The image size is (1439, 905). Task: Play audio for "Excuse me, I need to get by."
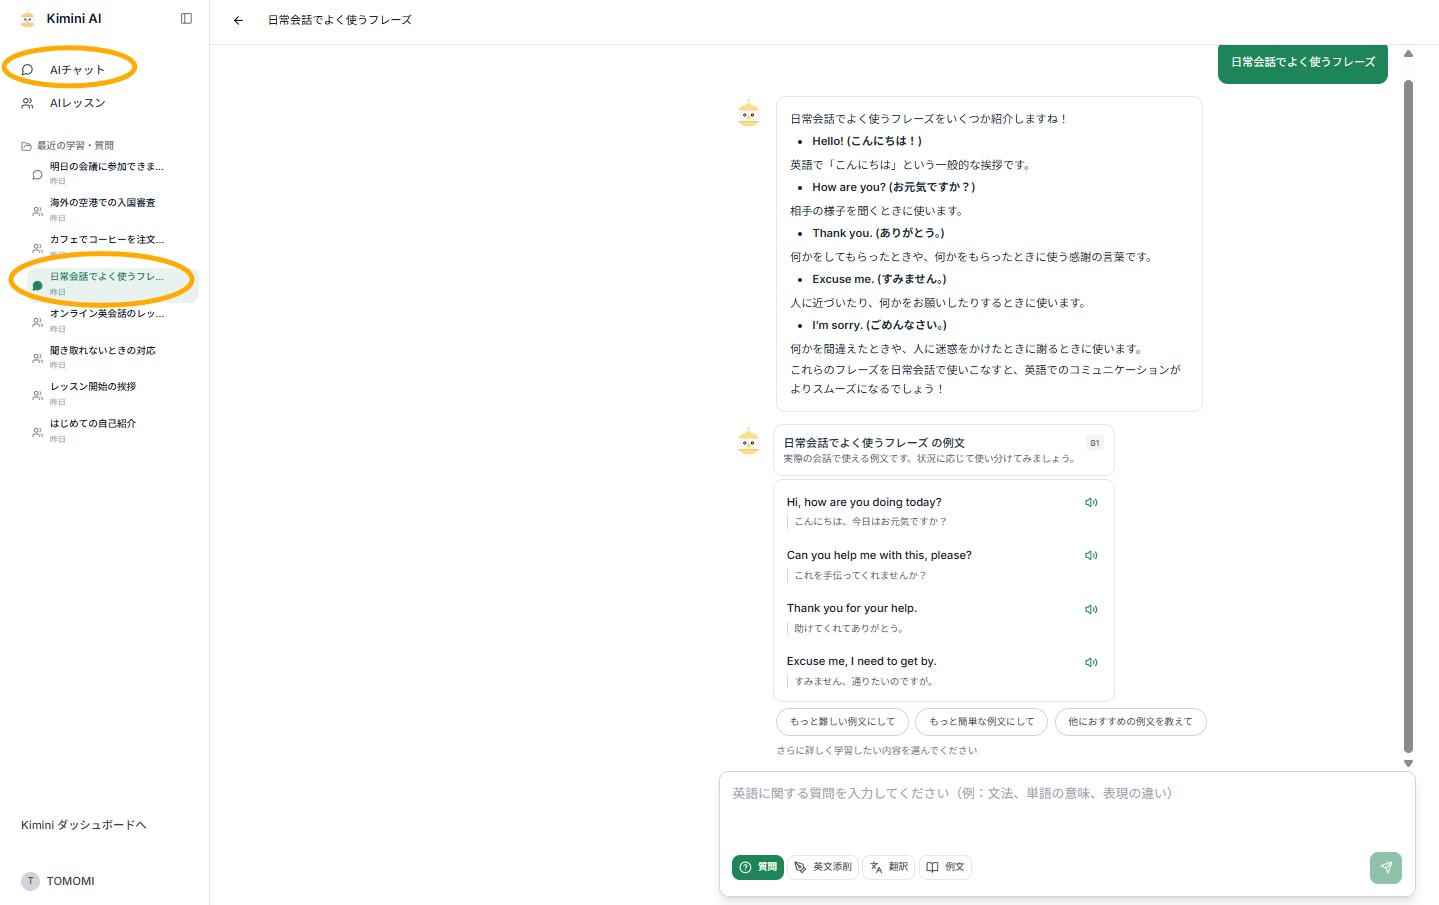click(x=1091, y=662)
